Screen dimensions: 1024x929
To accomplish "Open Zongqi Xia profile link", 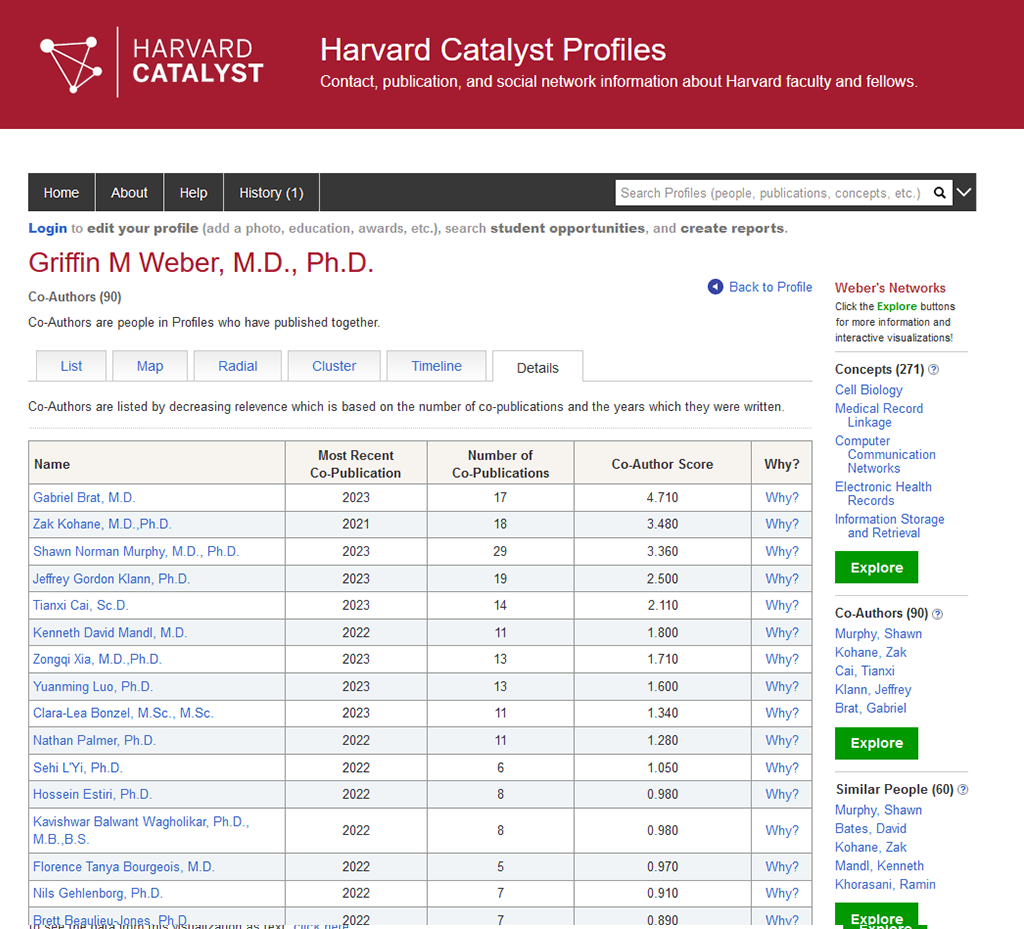I will 97,659.
